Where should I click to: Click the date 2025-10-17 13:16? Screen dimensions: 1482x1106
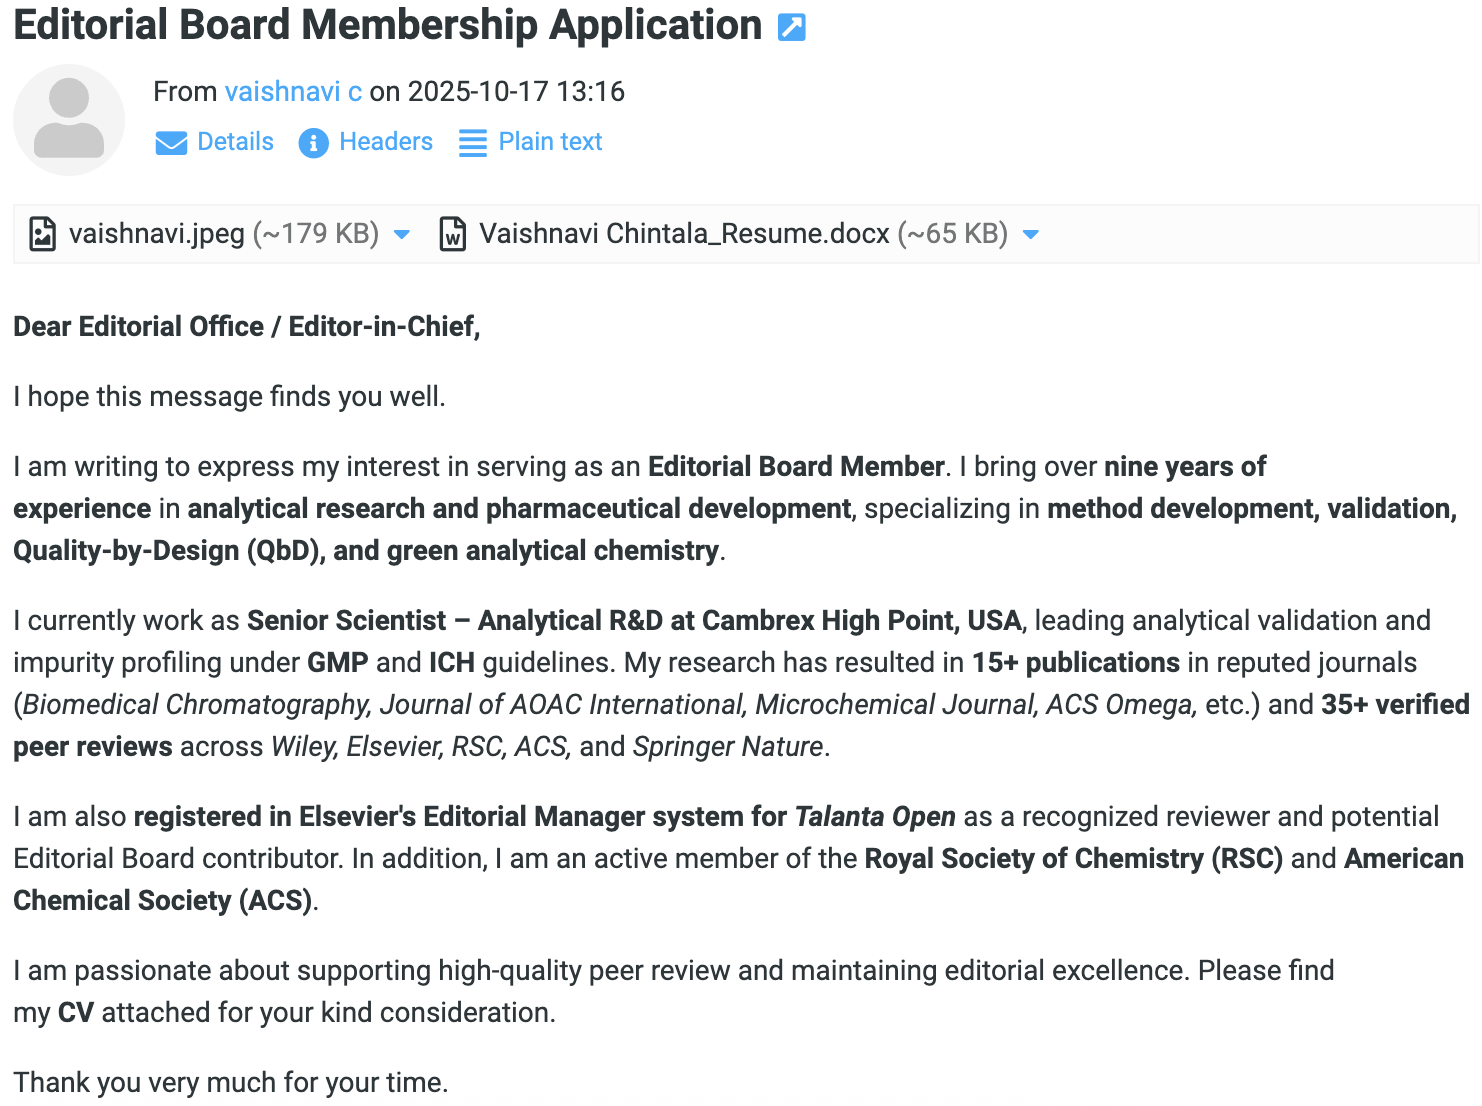click(516, 91)
